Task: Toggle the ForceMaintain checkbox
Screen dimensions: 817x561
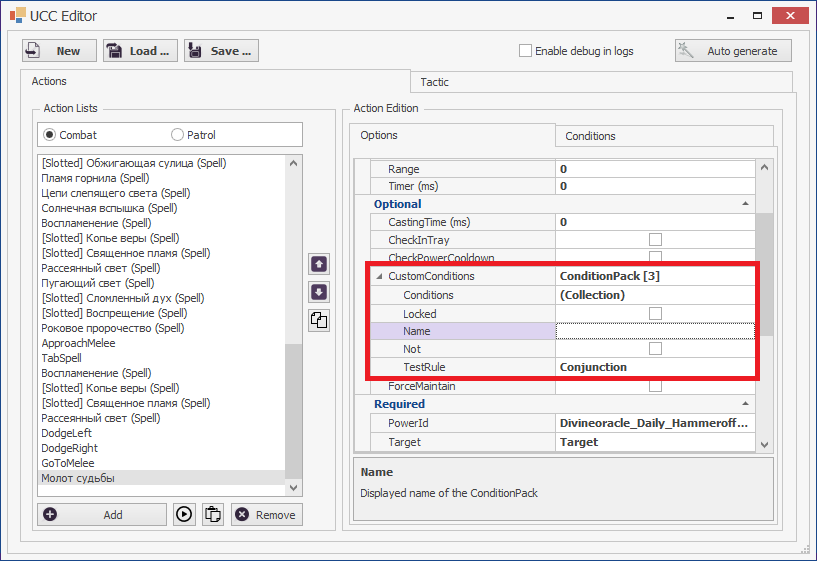Action: click(655, 386)
